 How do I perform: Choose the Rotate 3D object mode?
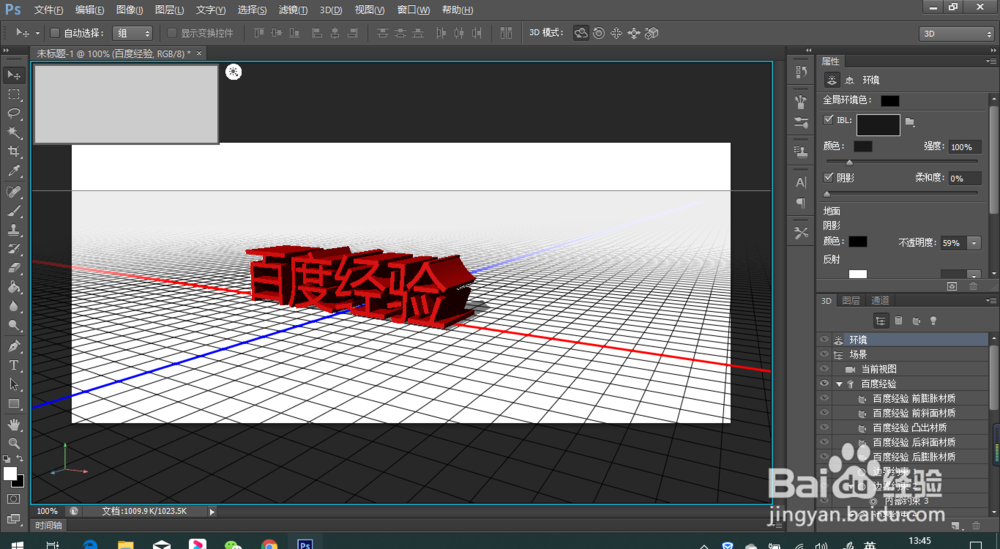[x=580, y=33]
